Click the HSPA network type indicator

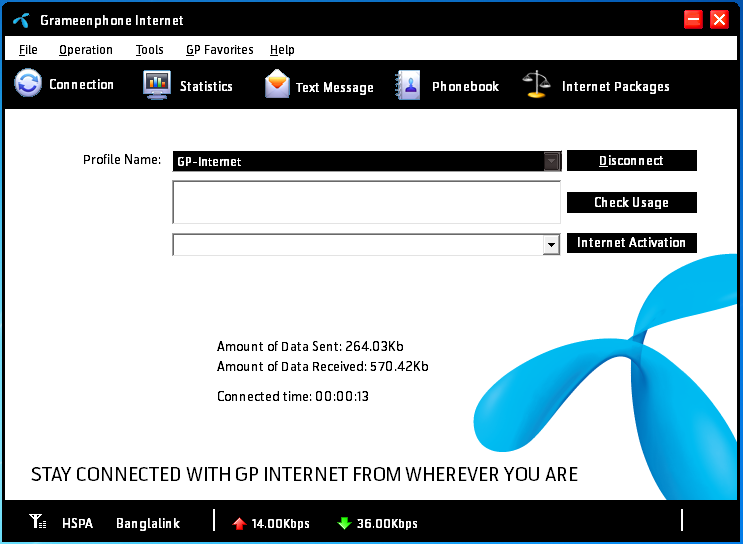tap(77, 523)
